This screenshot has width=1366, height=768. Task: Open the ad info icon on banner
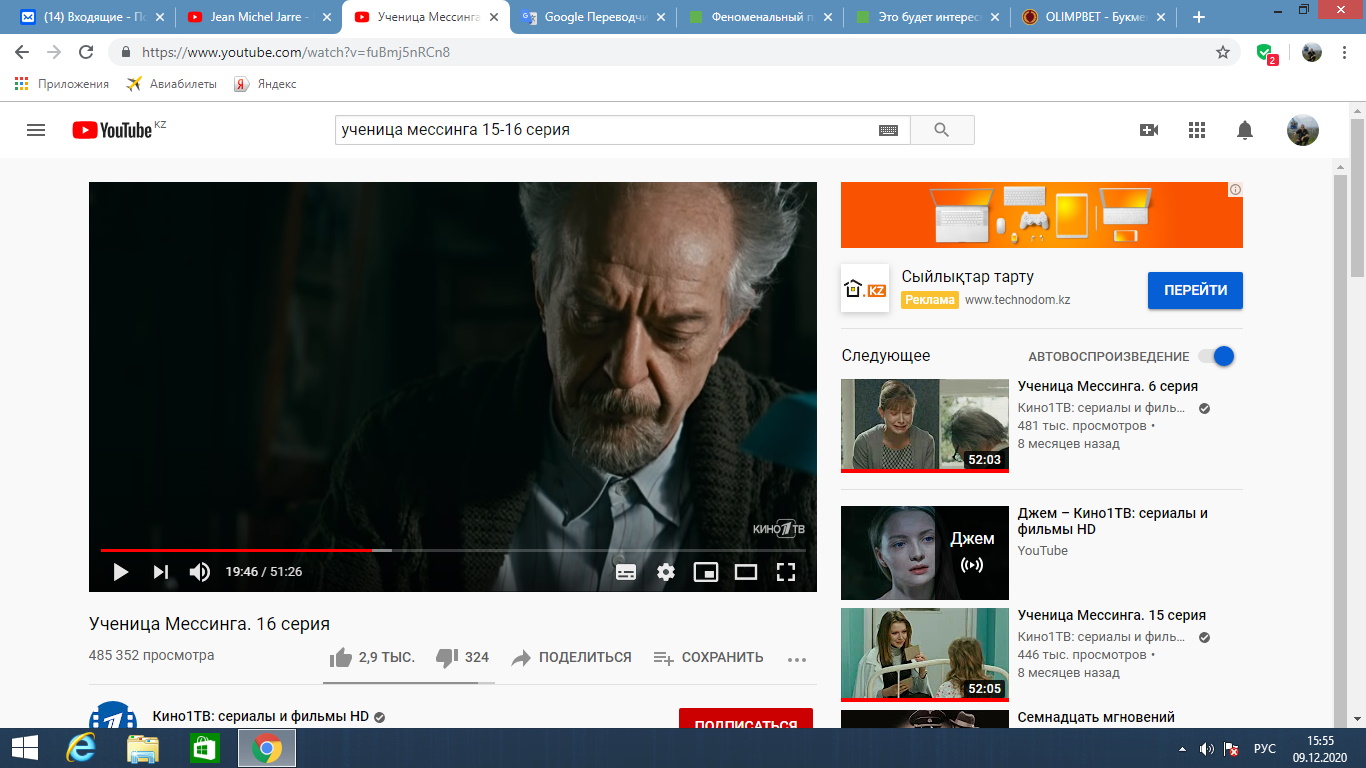tap(1235, 190)
